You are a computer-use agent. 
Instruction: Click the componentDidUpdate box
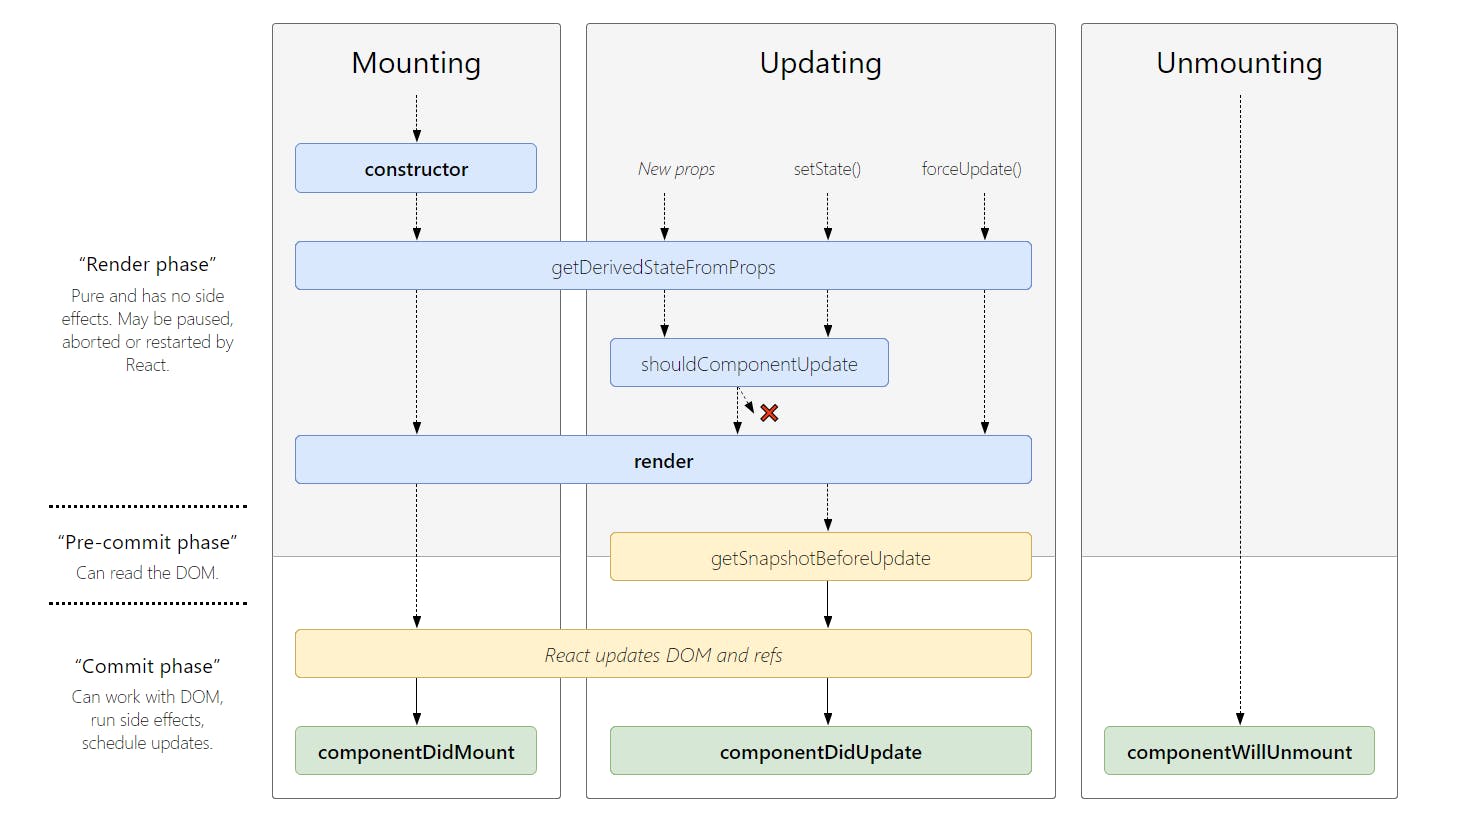(820, 751)
